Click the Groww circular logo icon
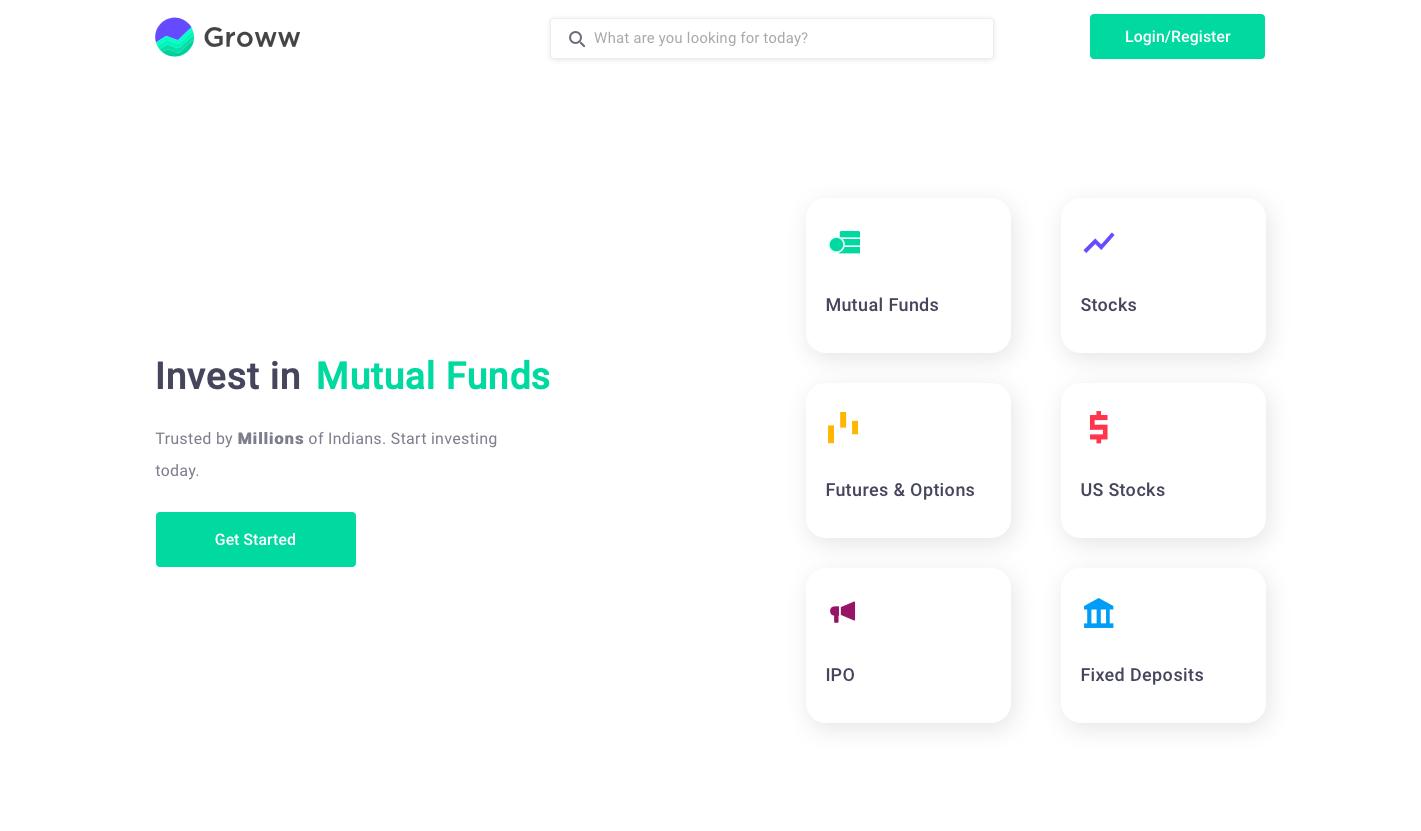Viewport: 1421px width, 831px height. click(x=174, y=37)
